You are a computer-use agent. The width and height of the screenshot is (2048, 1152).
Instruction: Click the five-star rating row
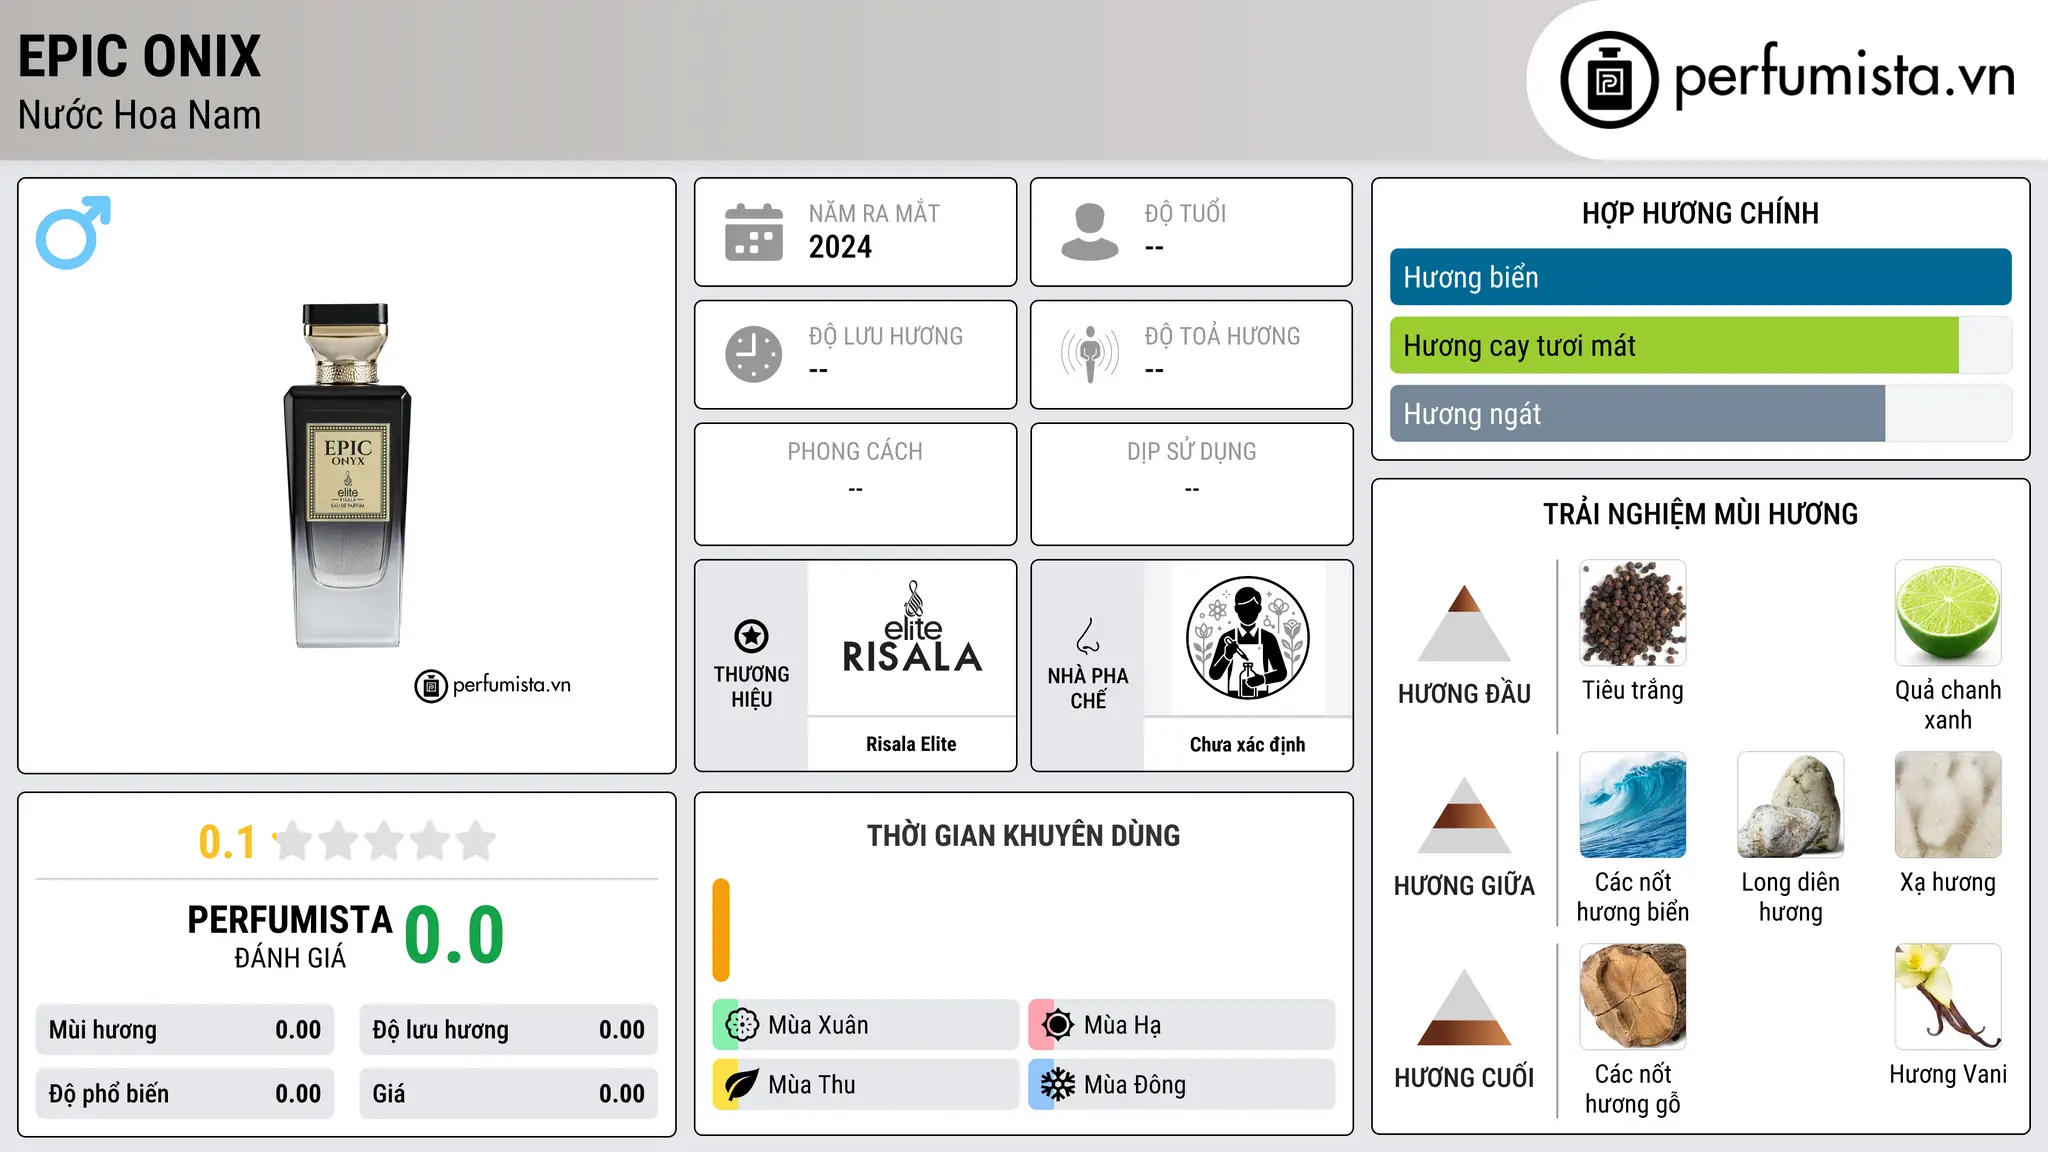coord(385,841)
